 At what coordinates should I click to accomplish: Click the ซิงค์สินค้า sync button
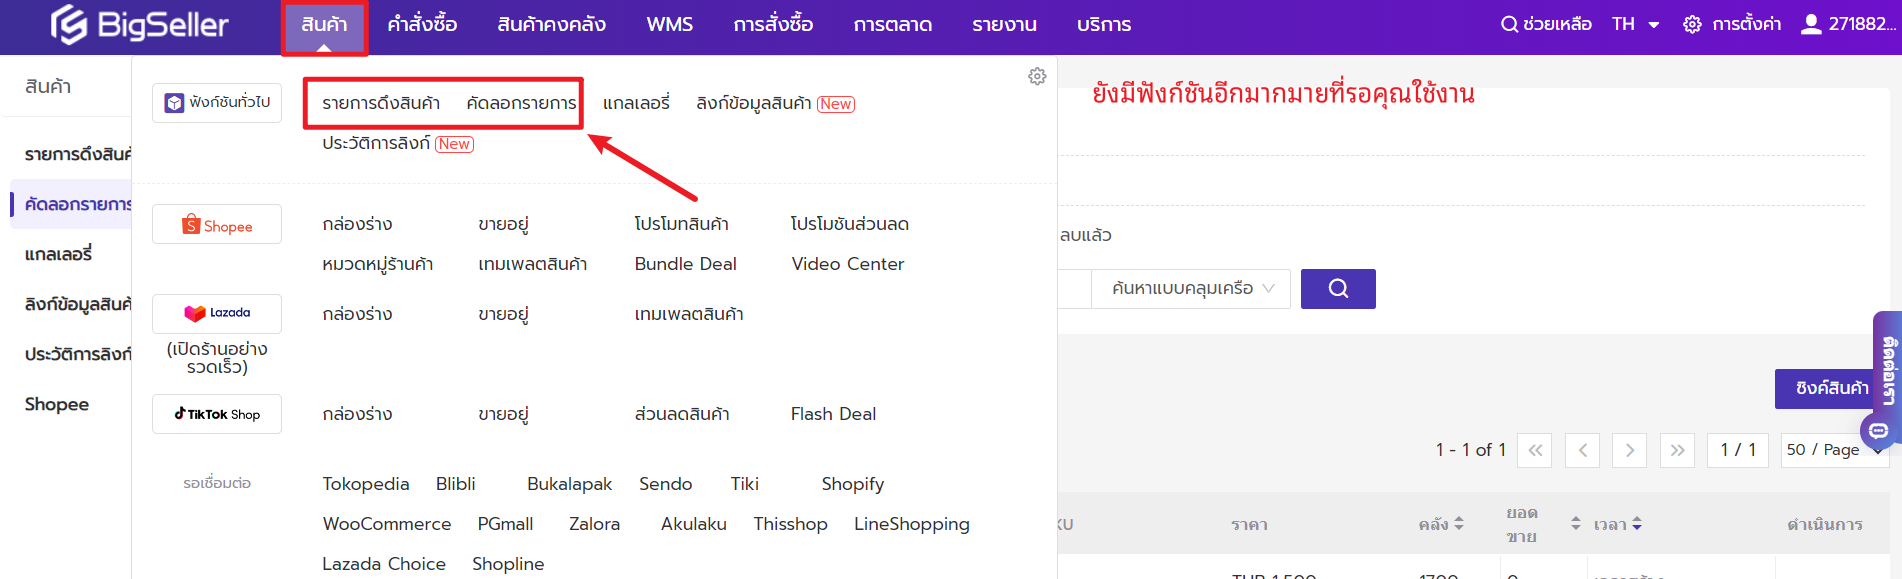pos(1830,388)
